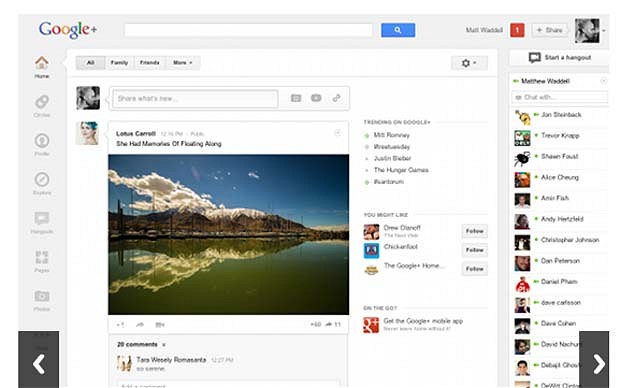The image size is (620, 388).
Task: Click the Start a hangout chat icon
Action: 535,58
